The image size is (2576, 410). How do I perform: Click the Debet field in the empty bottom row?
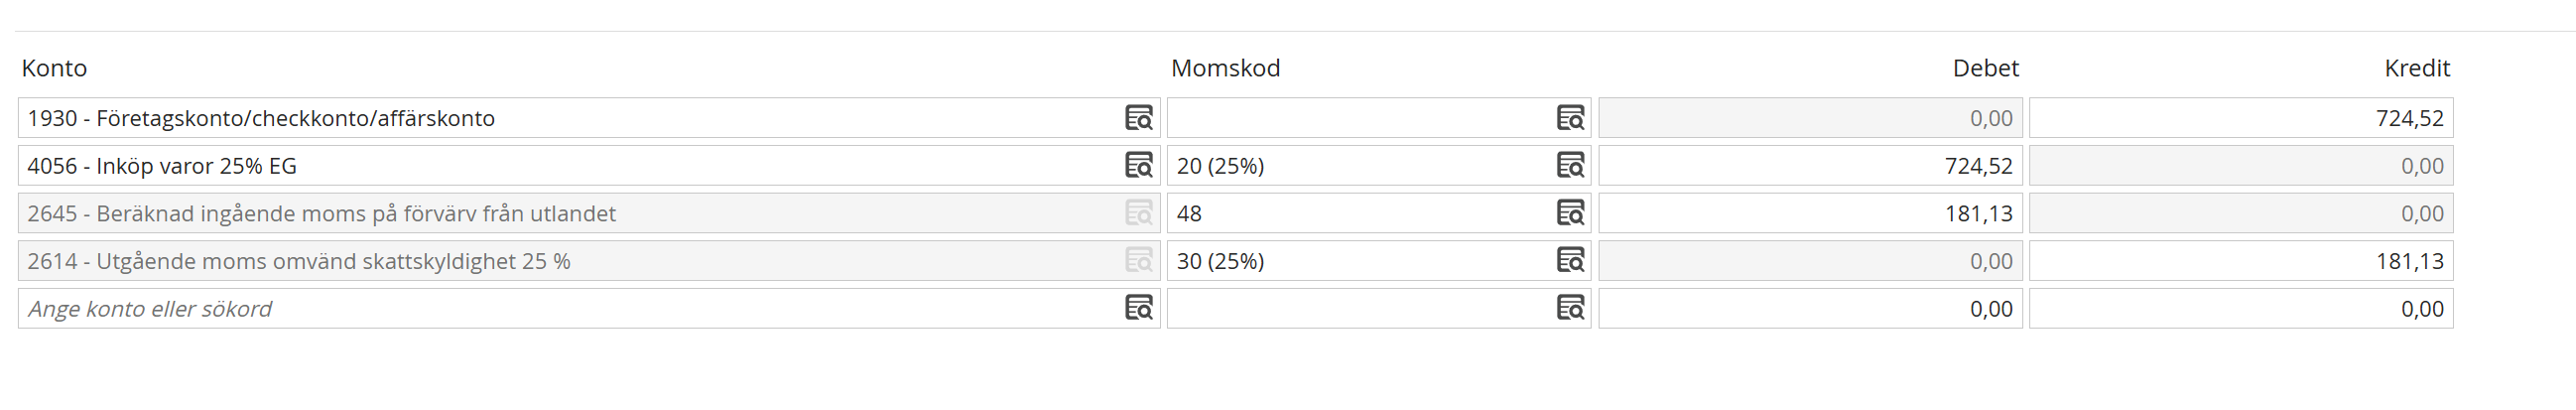[1810, 308]
